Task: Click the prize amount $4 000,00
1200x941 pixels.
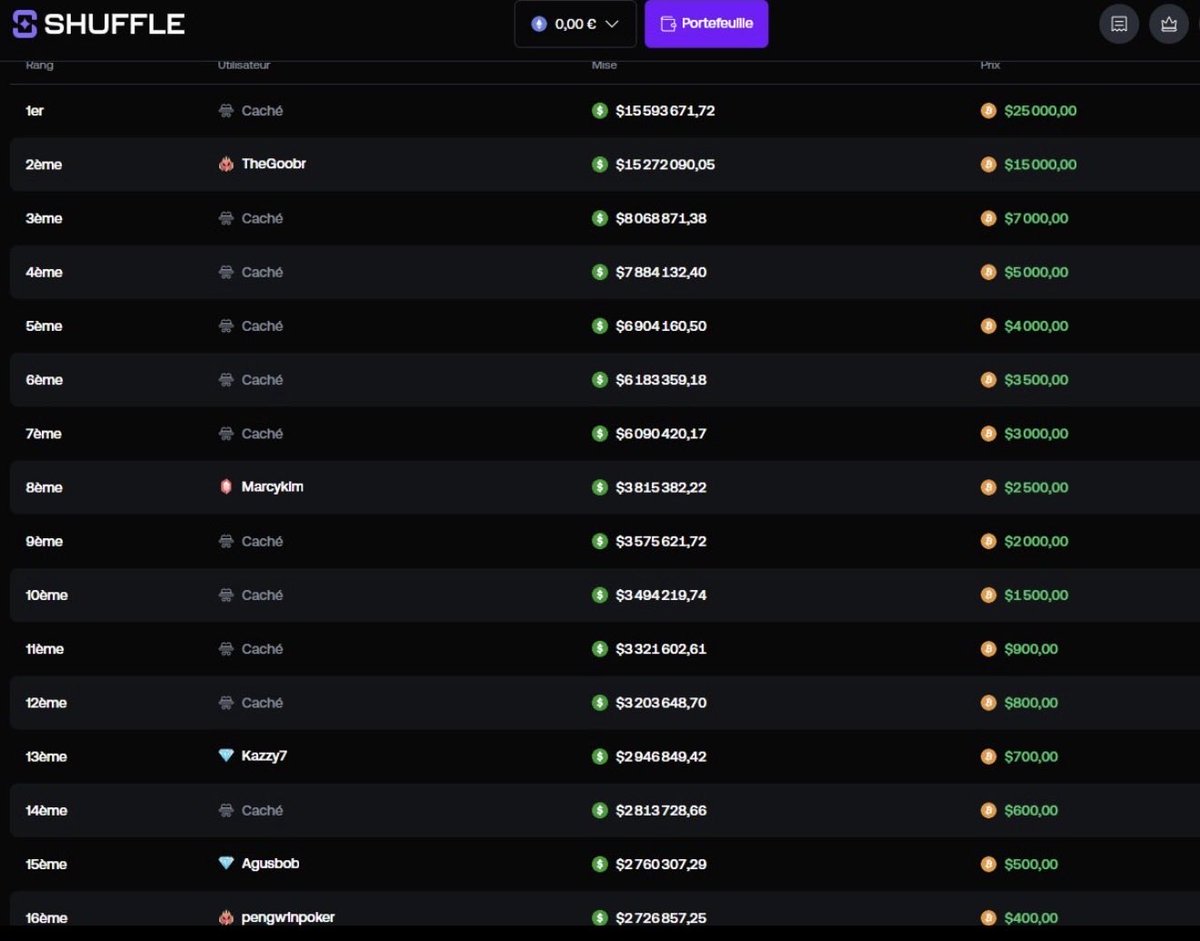Action: [1036, 326]
